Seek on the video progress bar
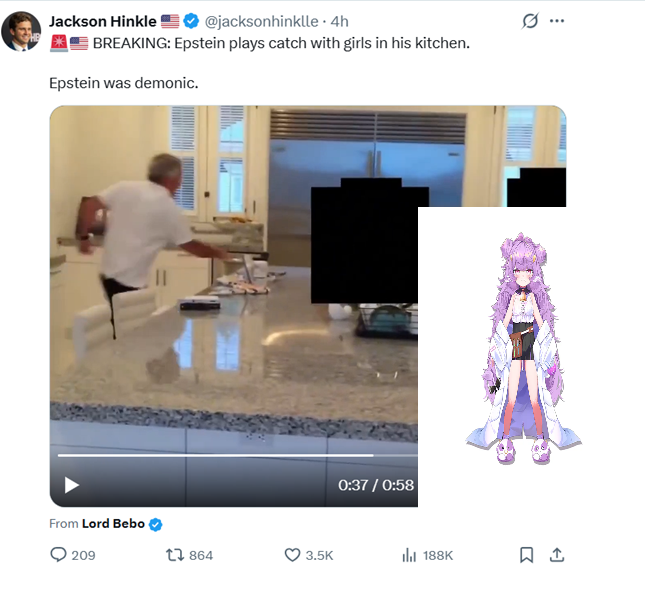645x595 pixels. click(x=238, y=456)
